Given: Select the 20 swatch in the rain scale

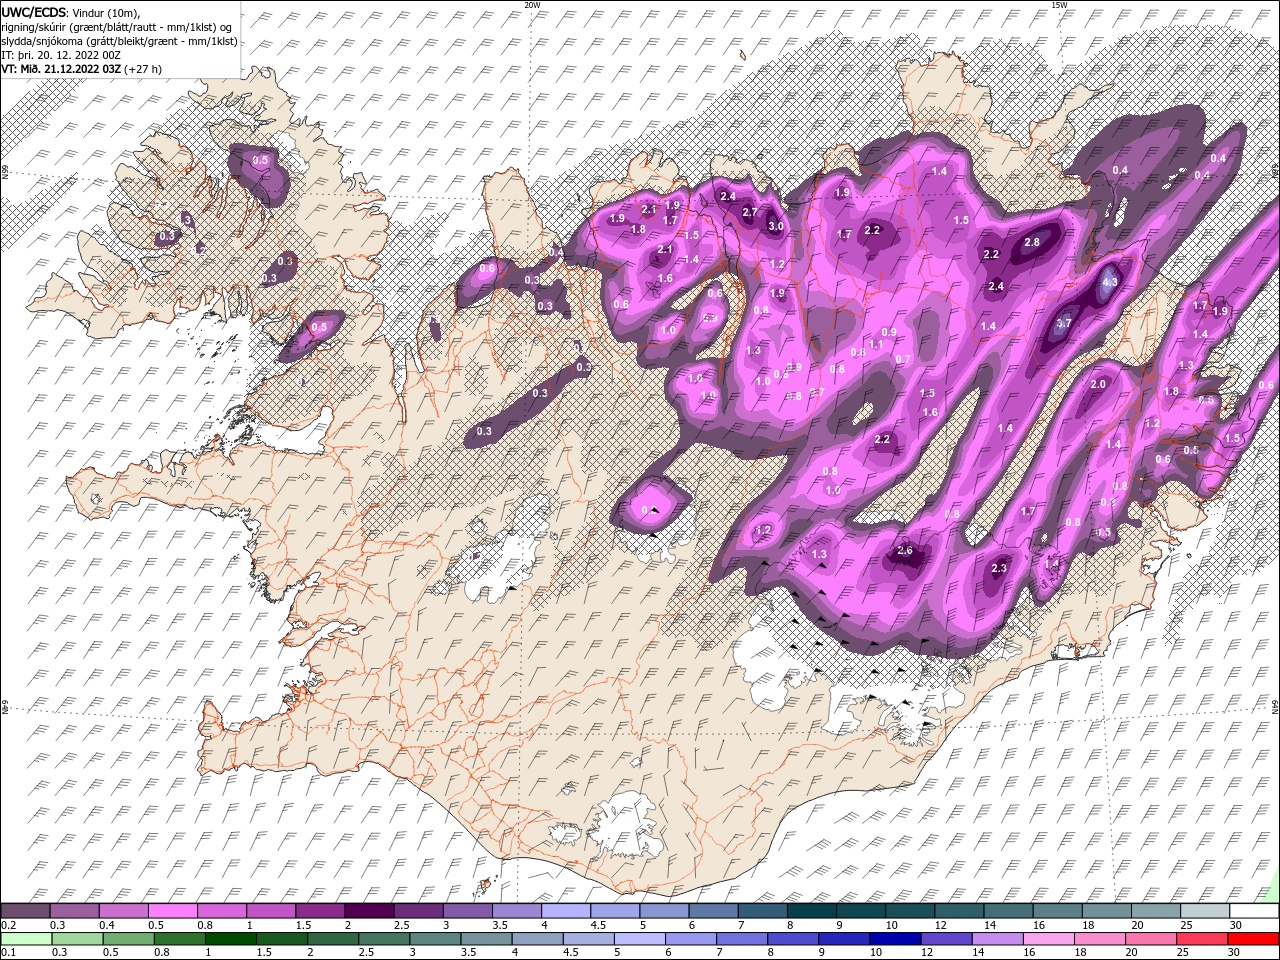Looking at the screenshot, I should (1150, 938).
